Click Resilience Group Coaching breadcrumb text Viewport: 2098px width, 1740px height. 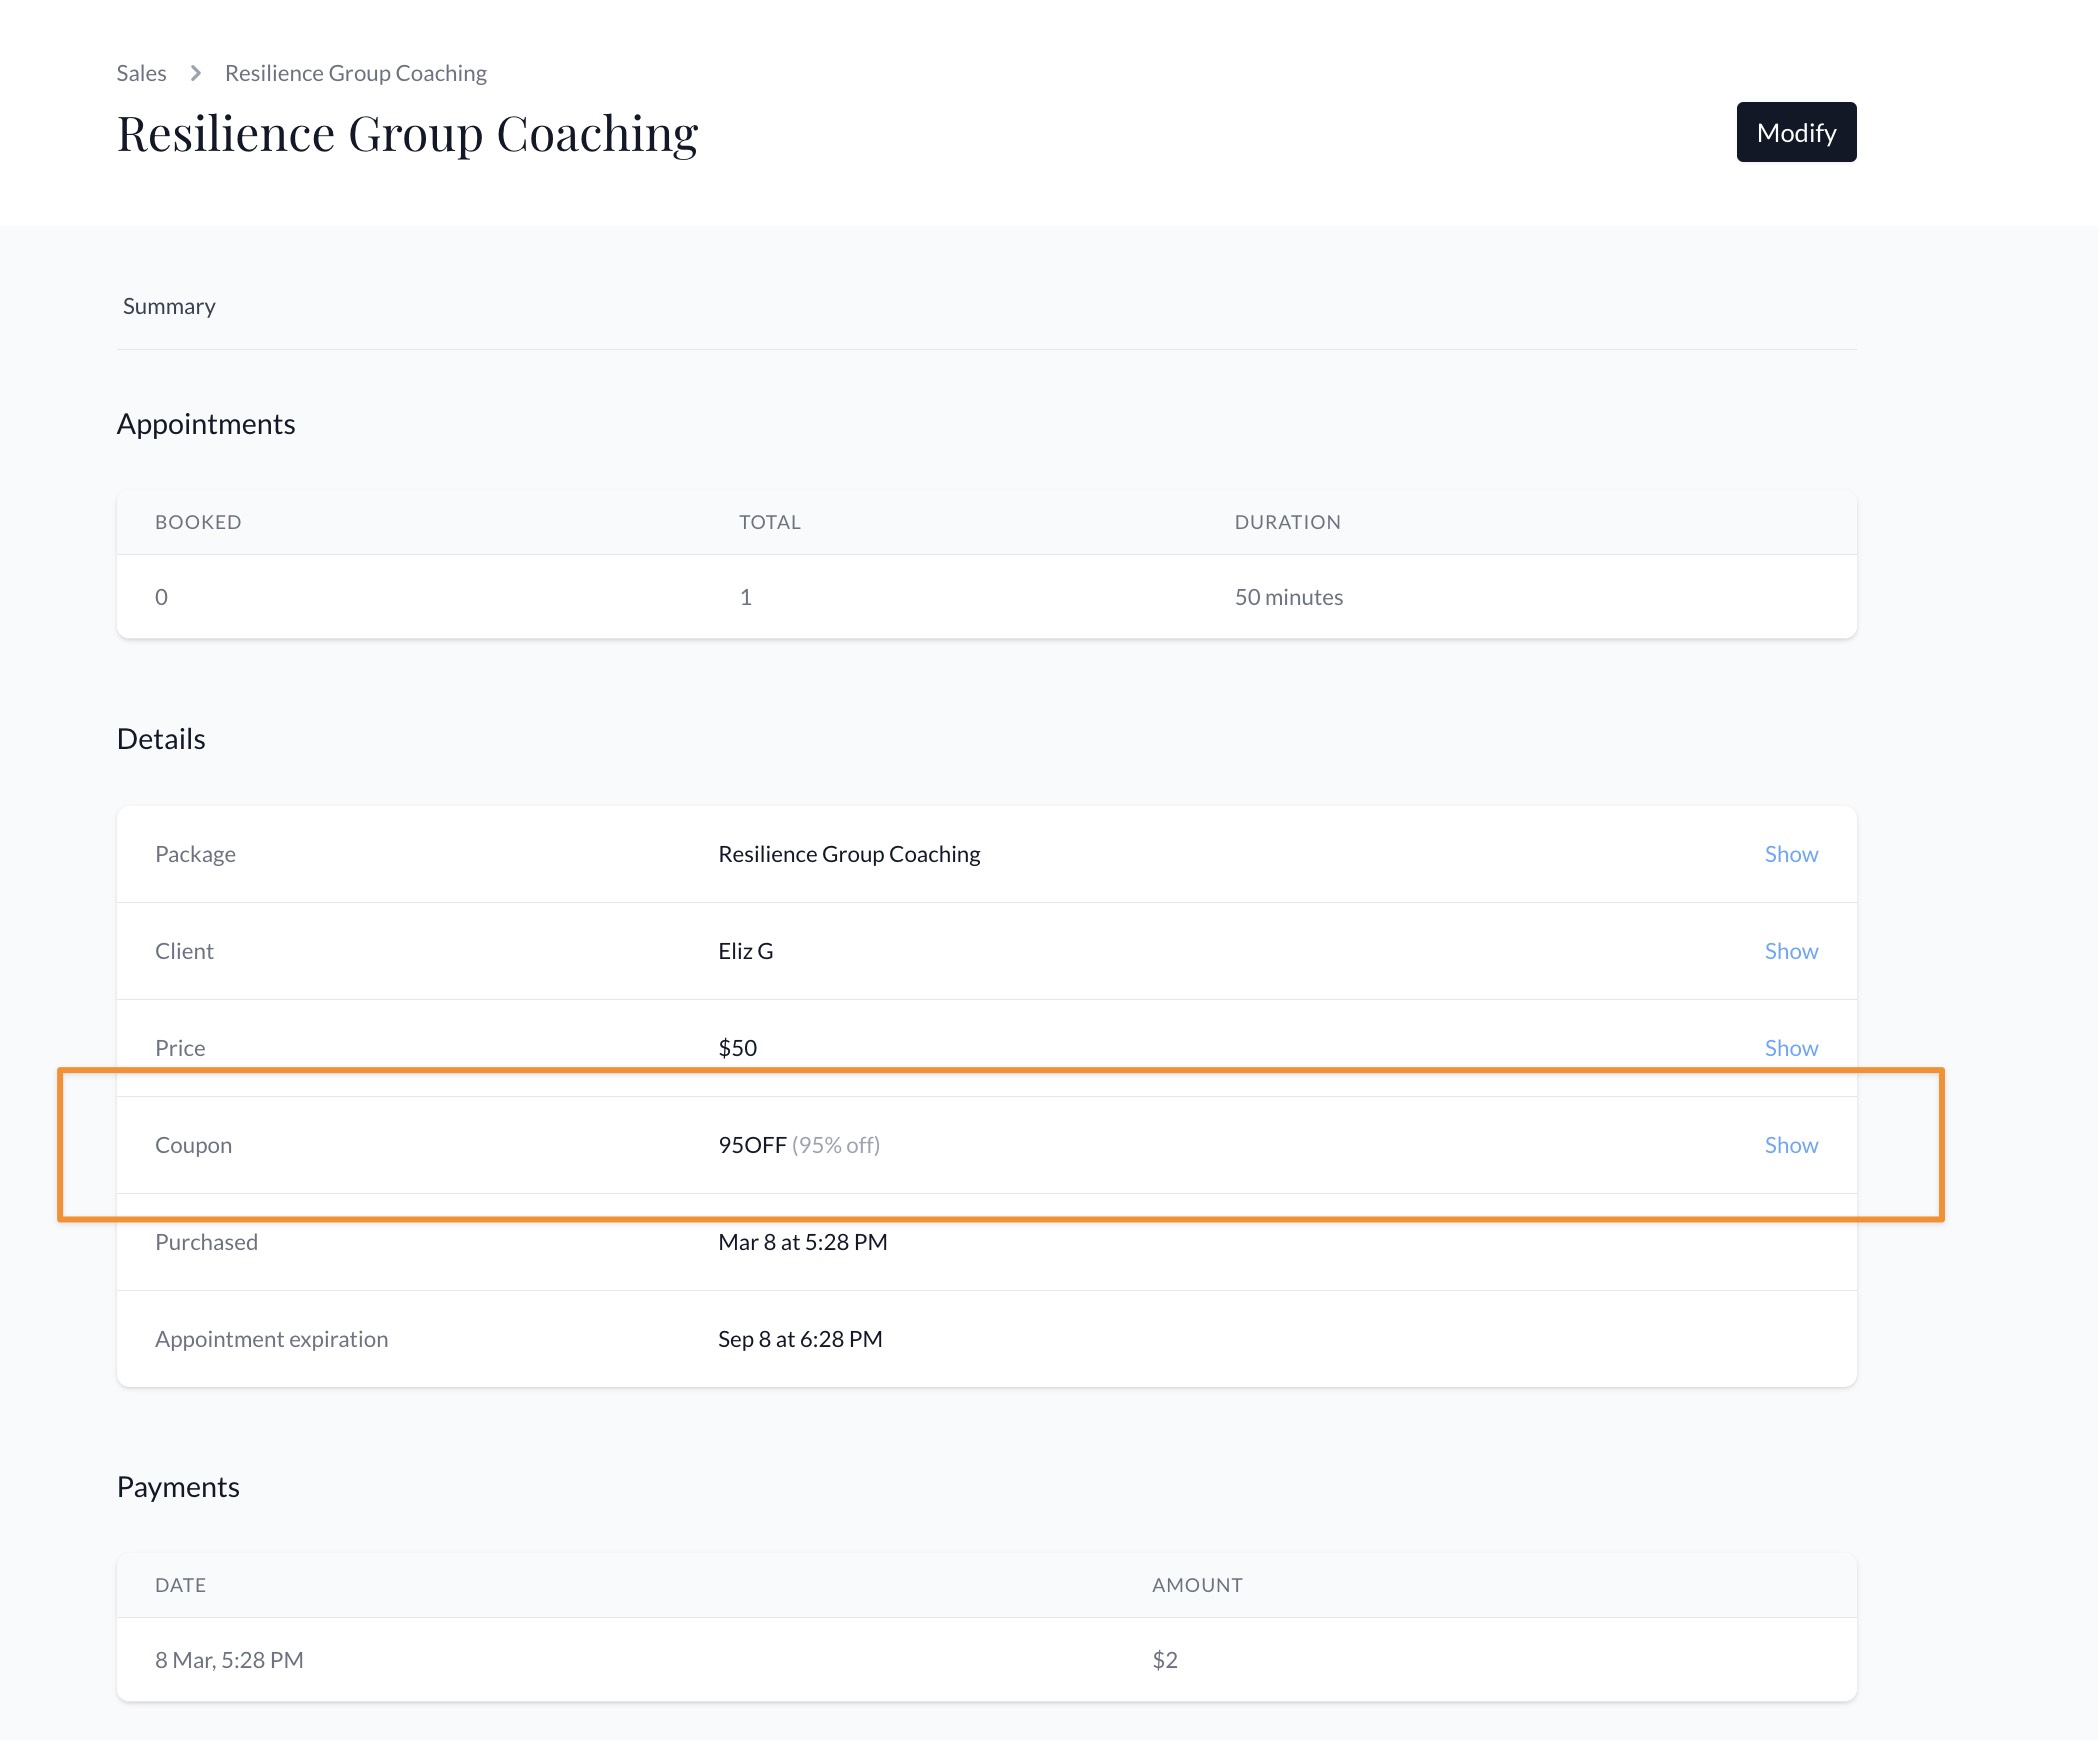355,73
